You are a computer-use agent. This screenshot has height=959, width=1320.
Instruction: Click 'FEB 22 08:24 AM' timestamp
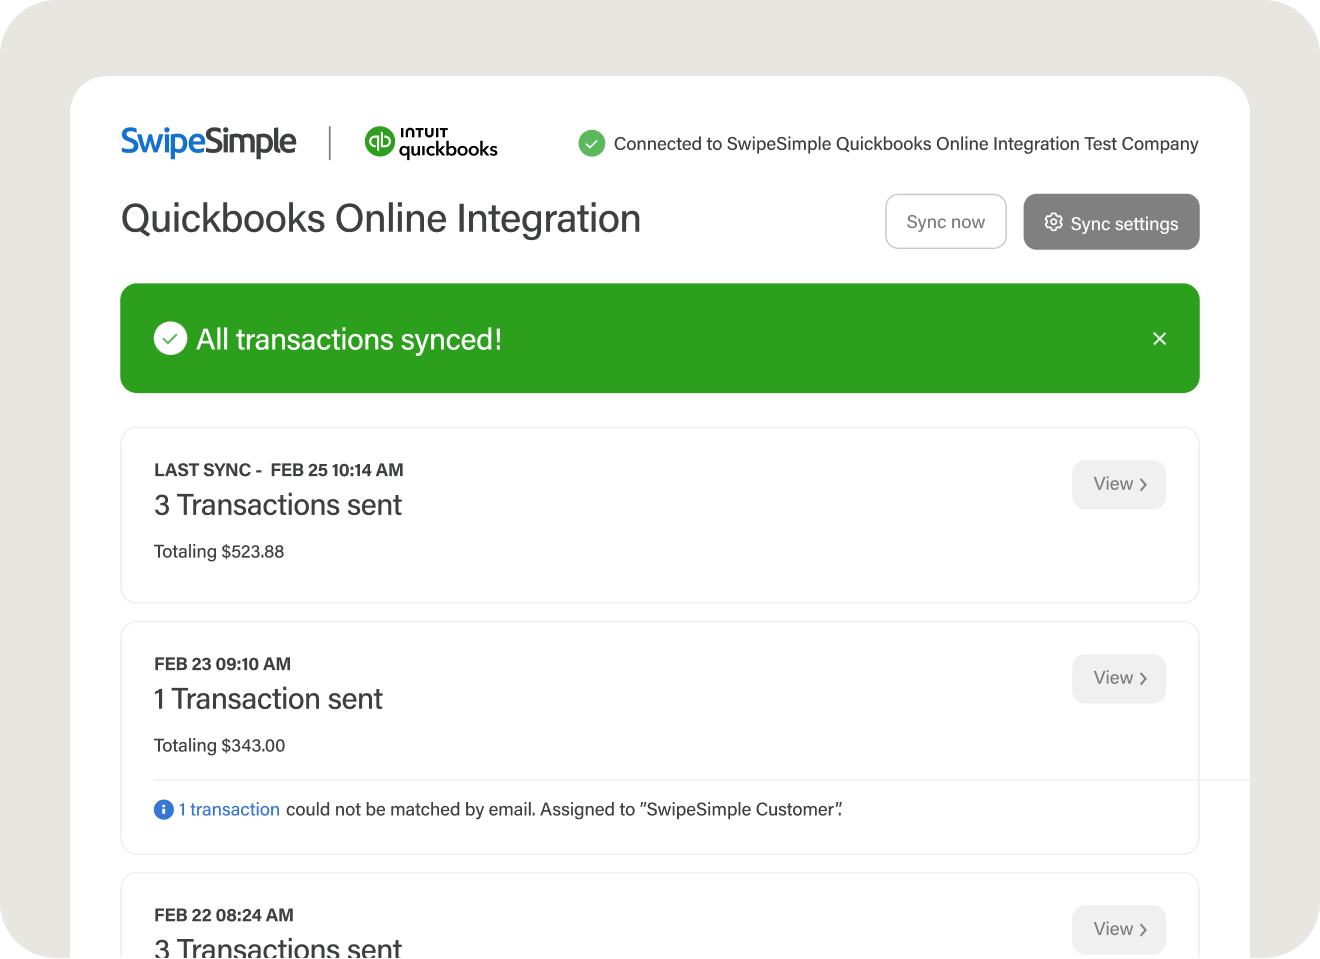click(224, 915)
